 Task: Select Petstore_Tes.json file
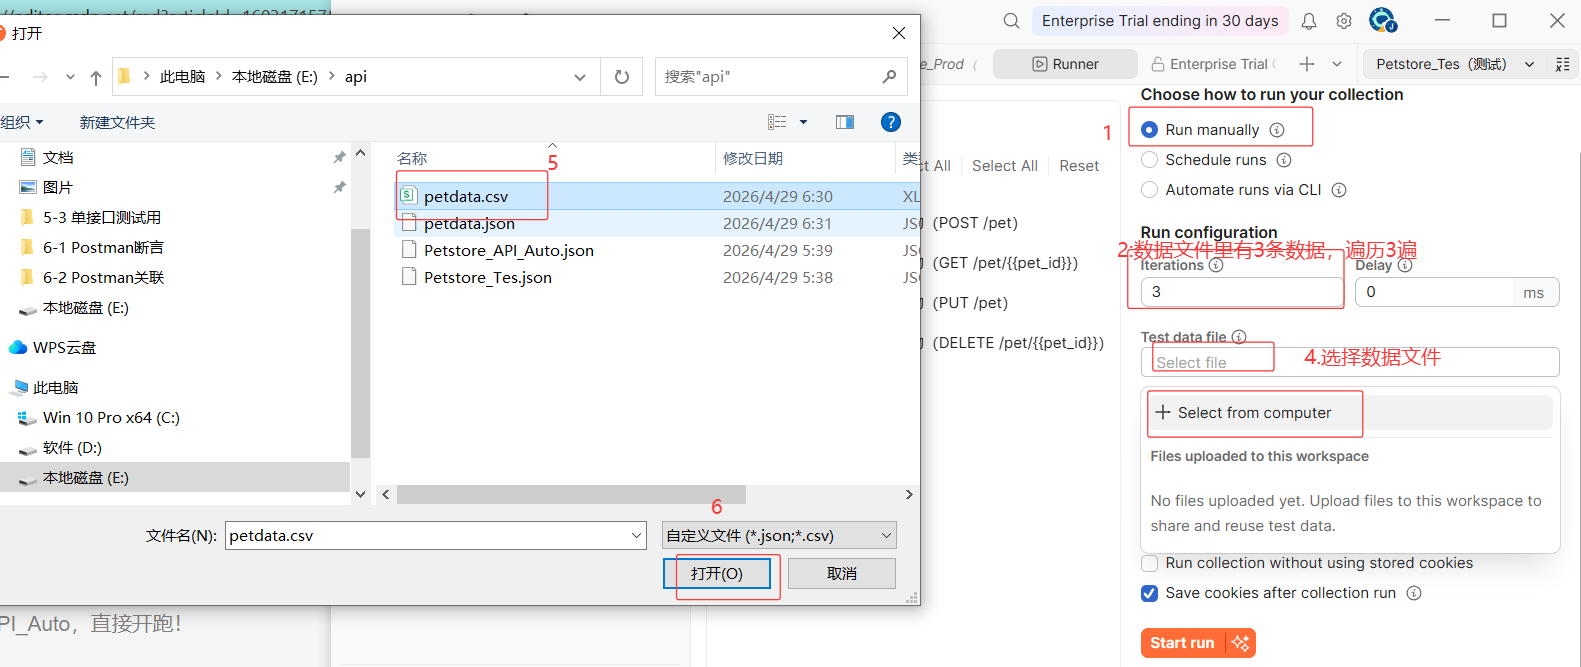(488, 277)
